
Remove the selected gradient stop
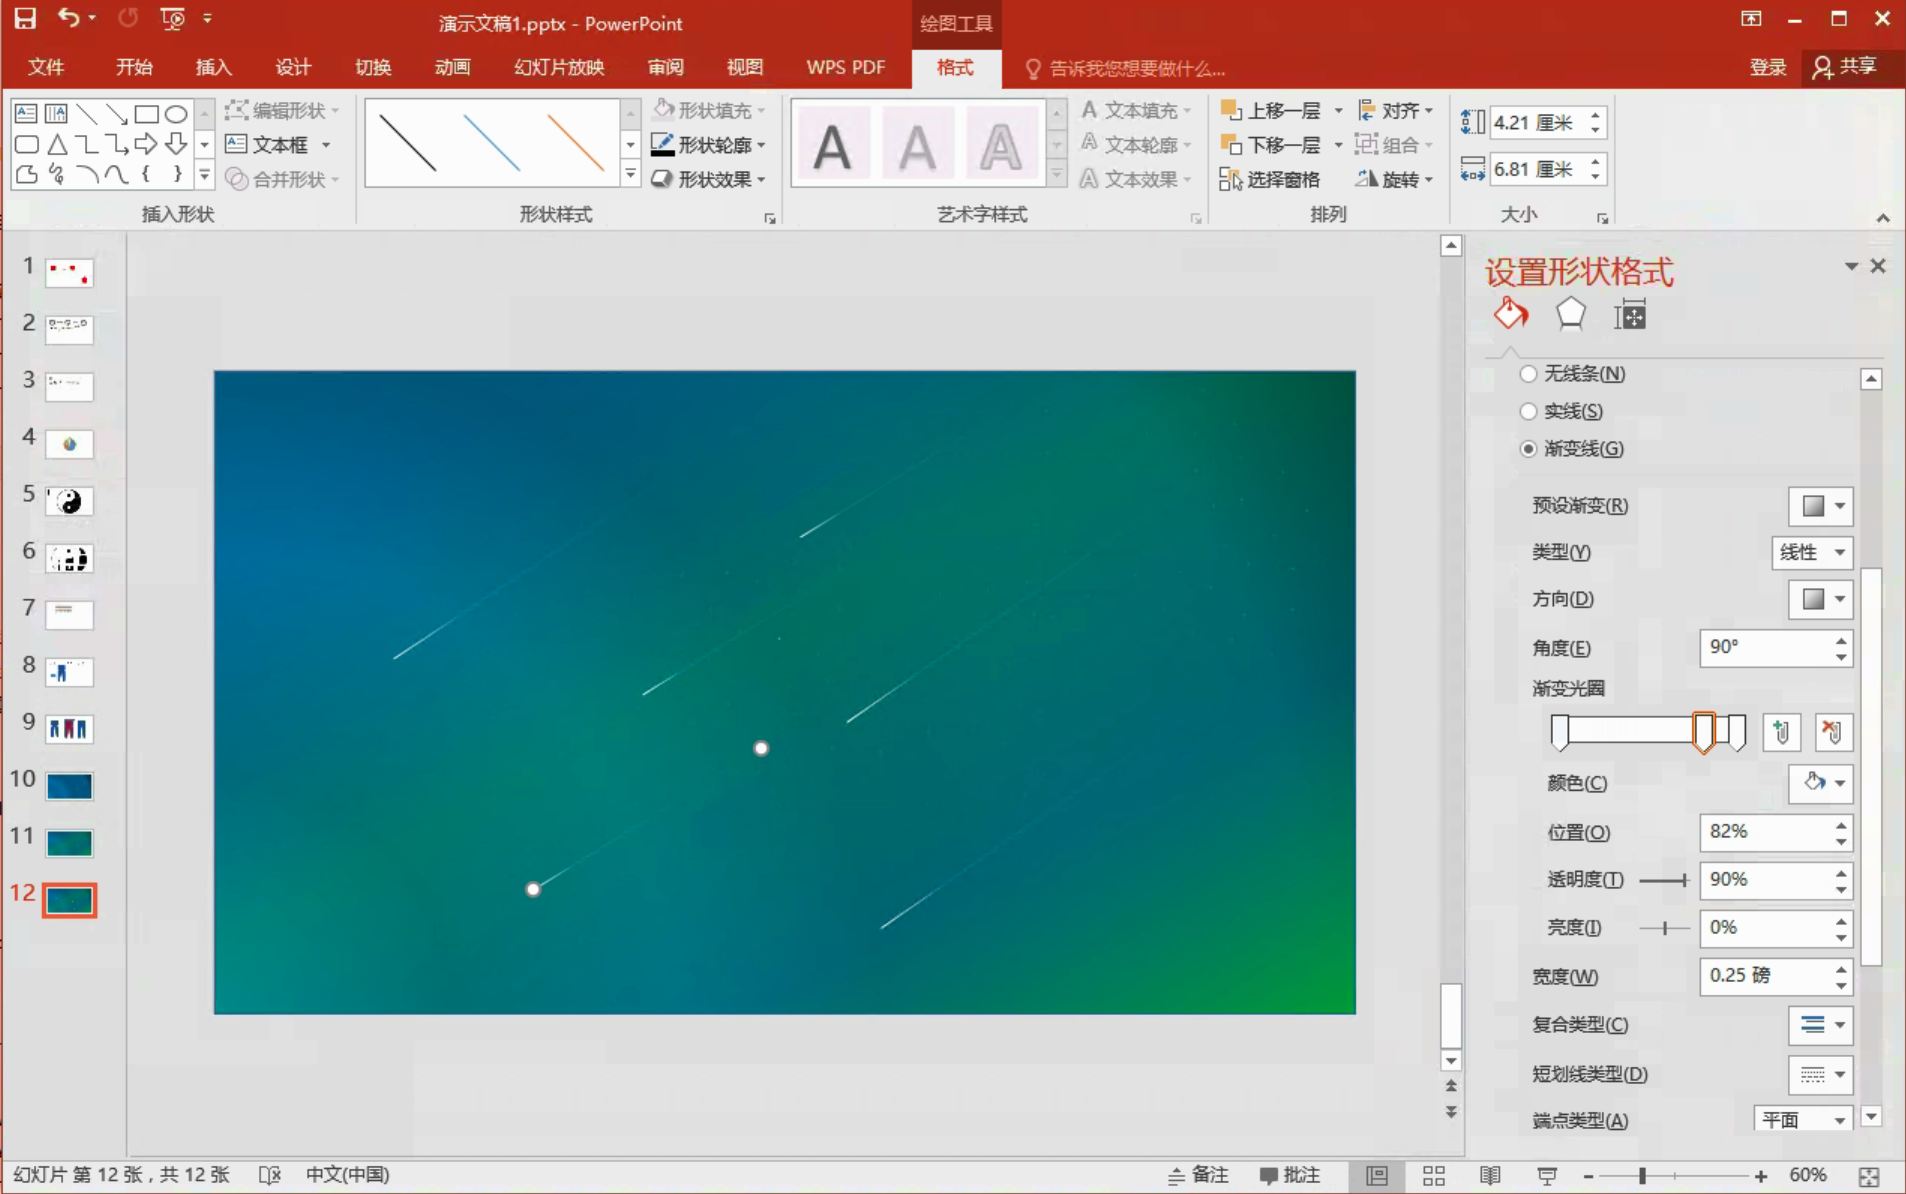point(1832,732)
